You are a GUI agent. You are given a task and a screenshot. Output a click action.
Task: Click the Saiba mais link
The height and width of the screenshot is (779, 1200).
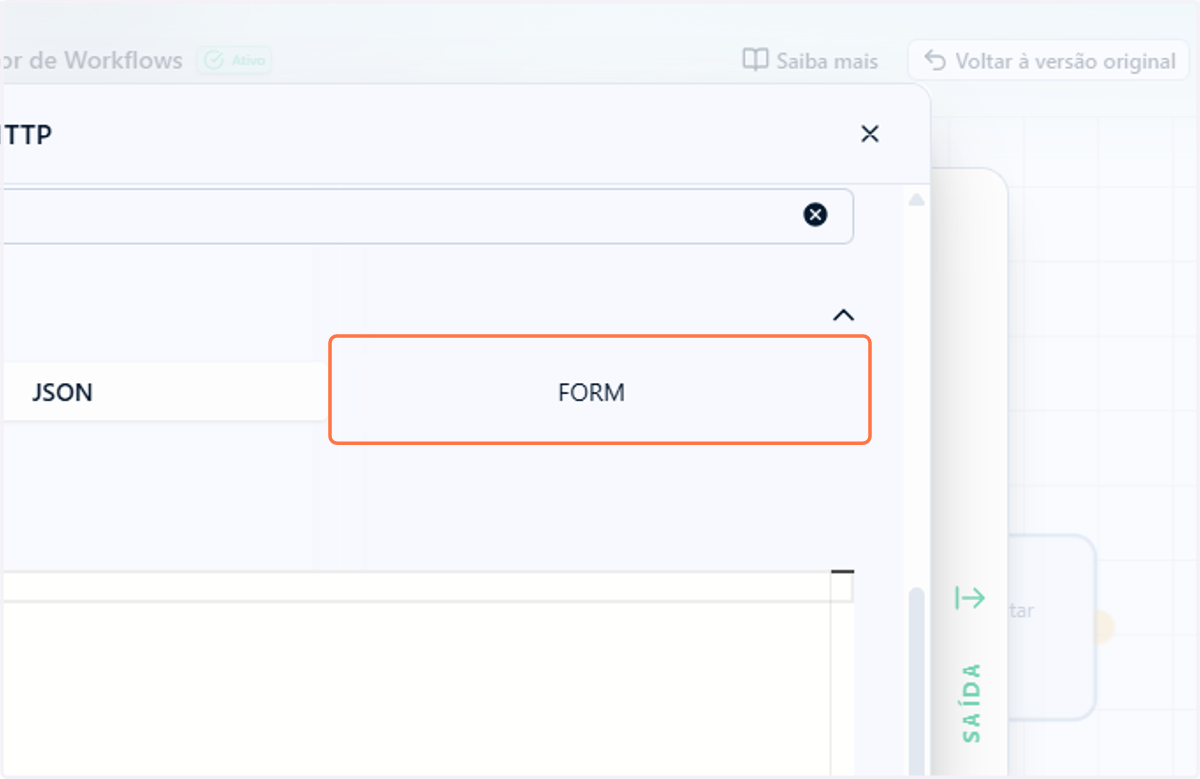(810, 61)
